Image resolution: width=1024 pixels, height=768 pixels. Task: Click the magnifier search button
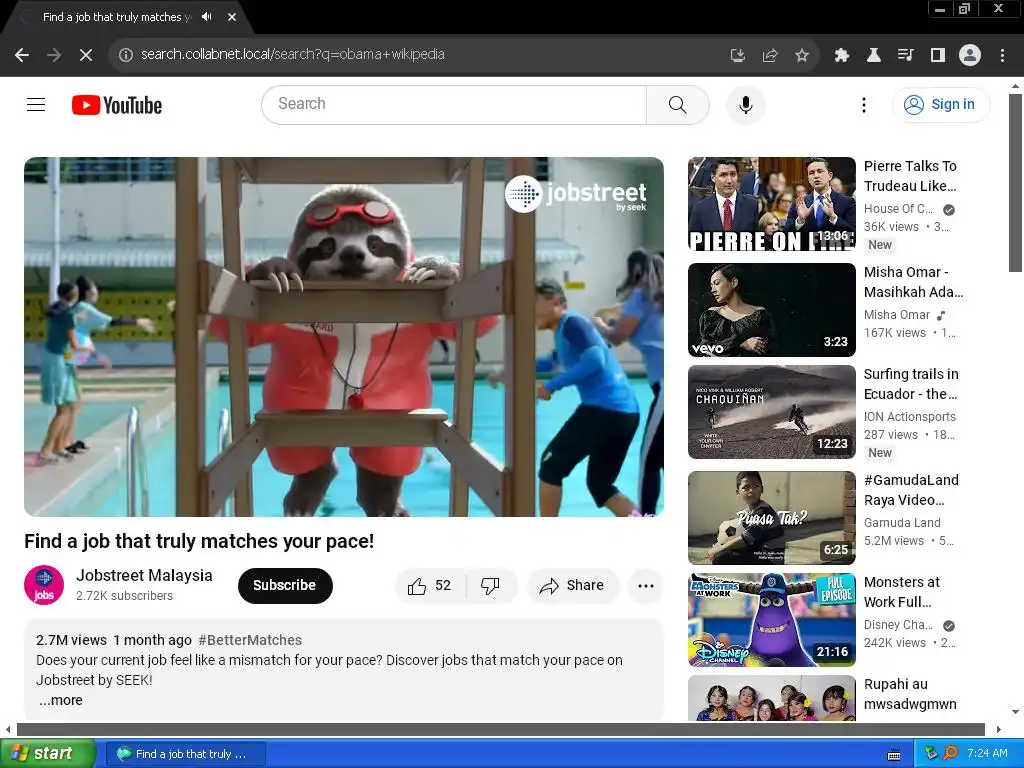678,104
